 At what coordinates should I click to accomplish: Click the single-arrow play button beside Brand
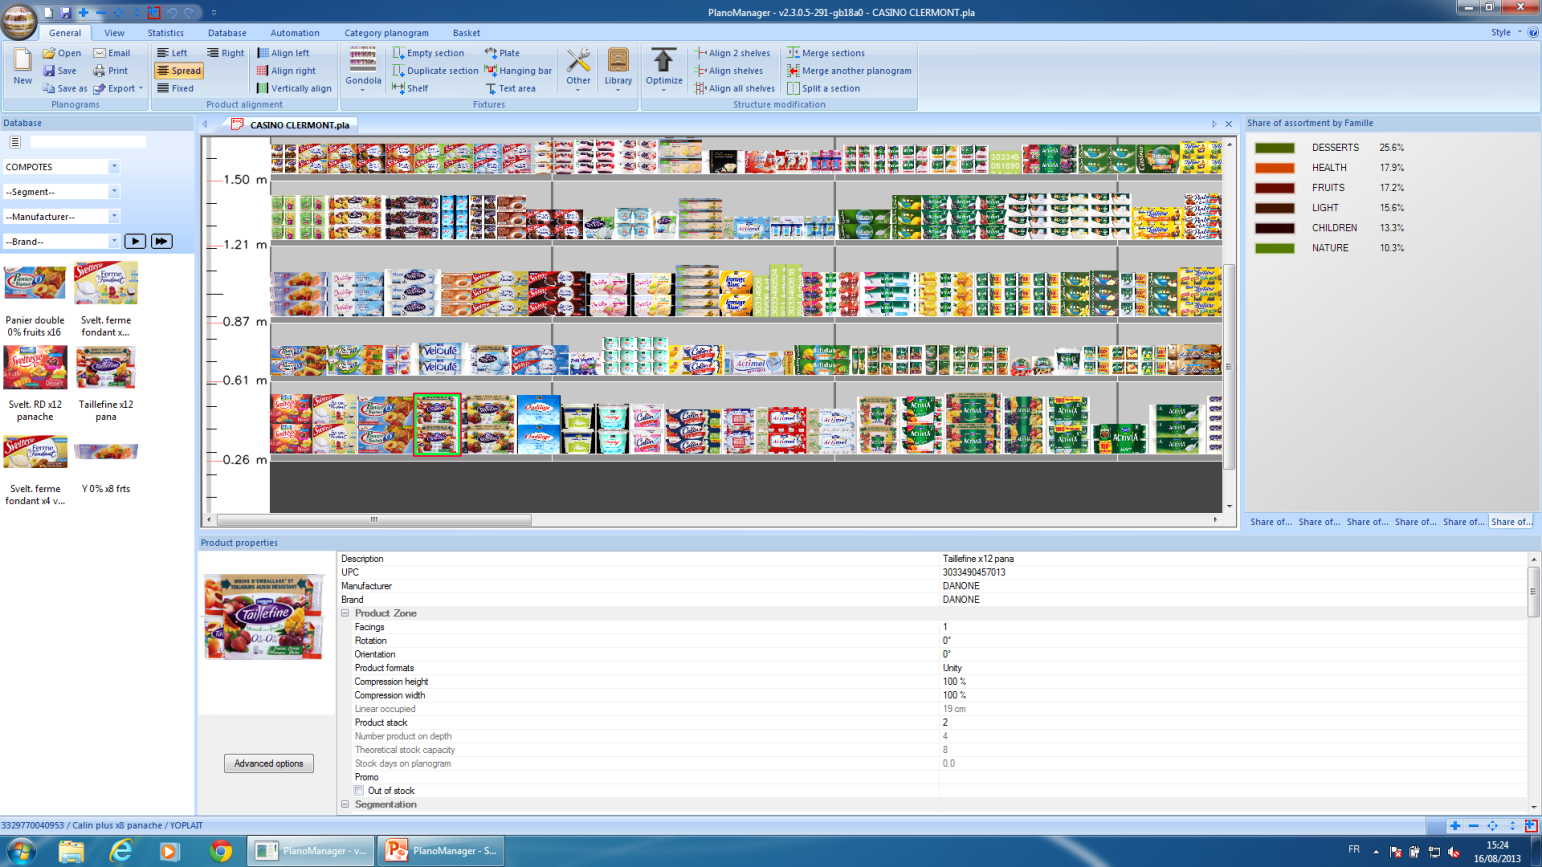click(x=135, y=241)
